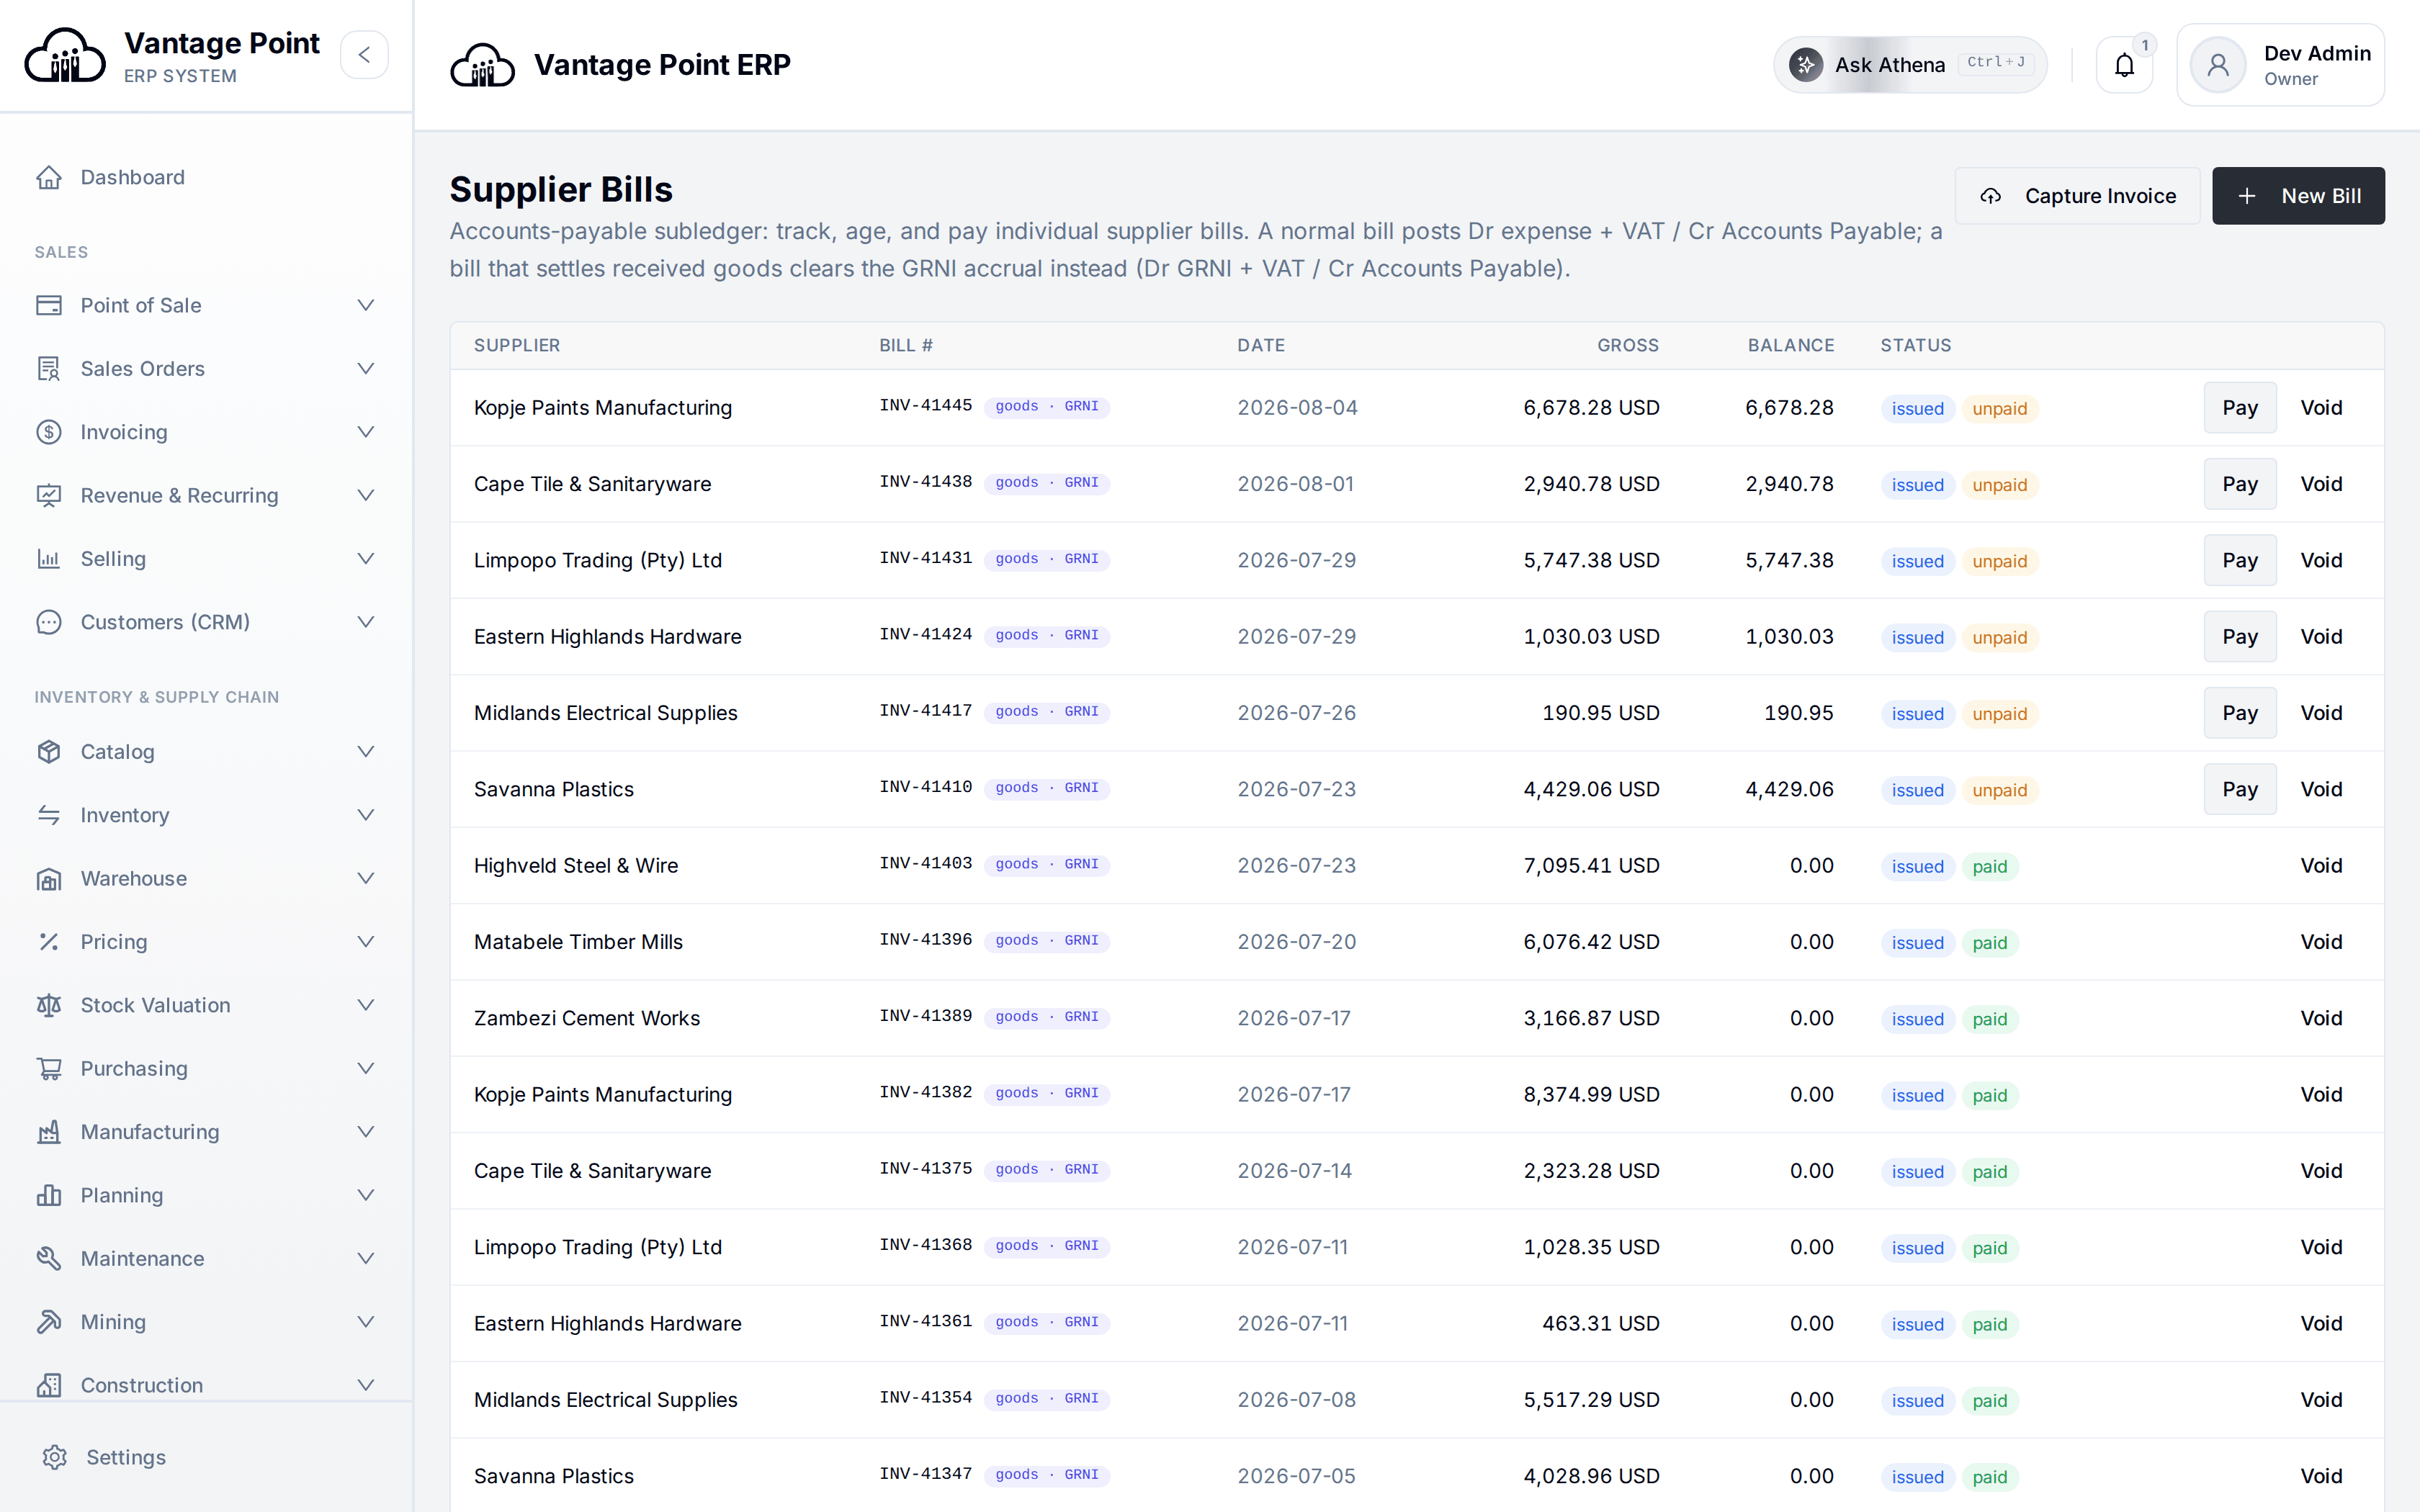Expand the Point of Sale chevron
2420x1512 pixels.
366,305
